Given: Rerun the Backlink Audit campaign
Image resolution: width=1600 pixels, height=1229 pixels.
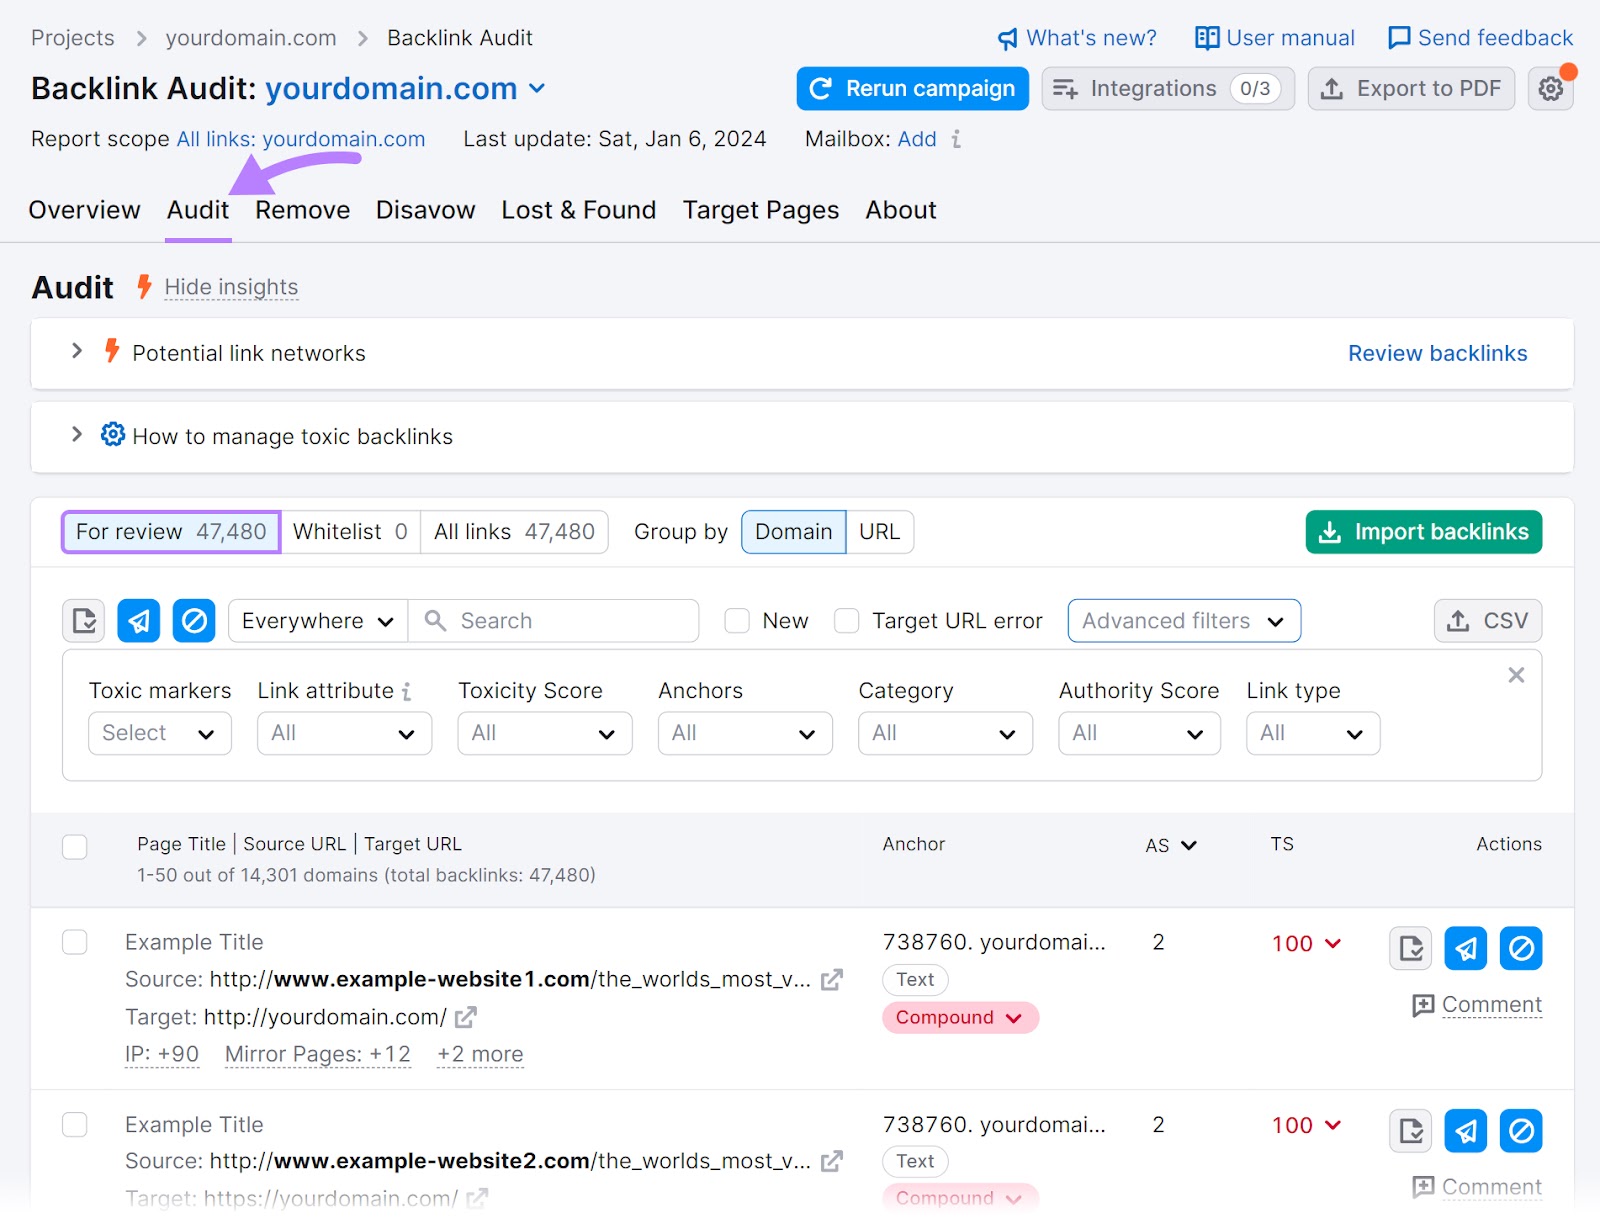Looking at the screenshot, I should (x=911, y=88).
